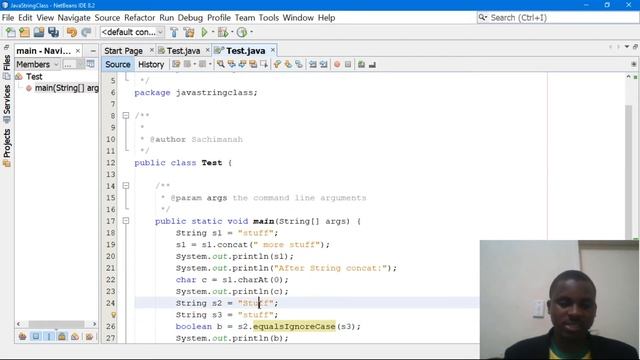640x360 pixels.
Task: Click the New File toolbar icon
Action: [11, 32]
